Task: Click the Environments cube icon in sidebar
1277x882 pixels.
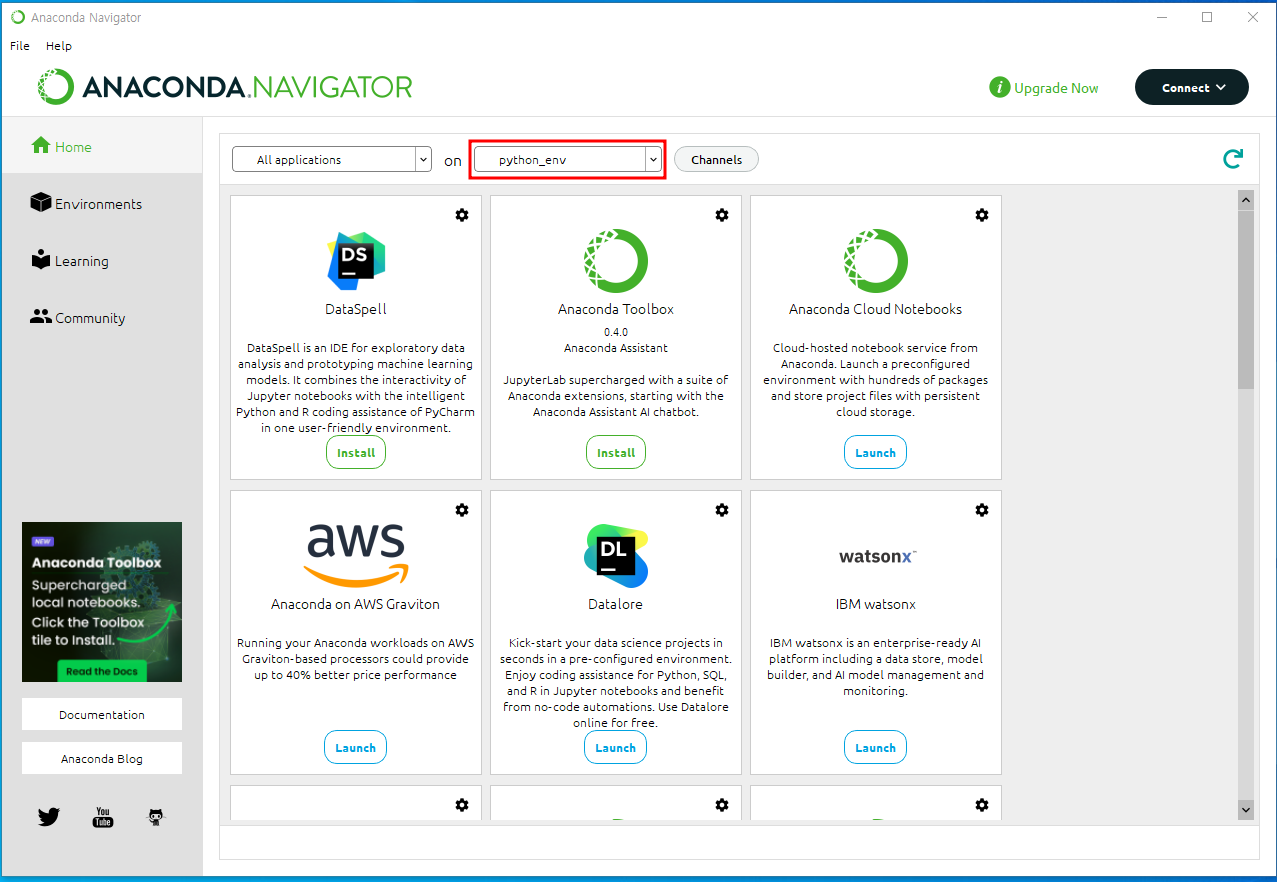Action: click(x=40, y=203)
